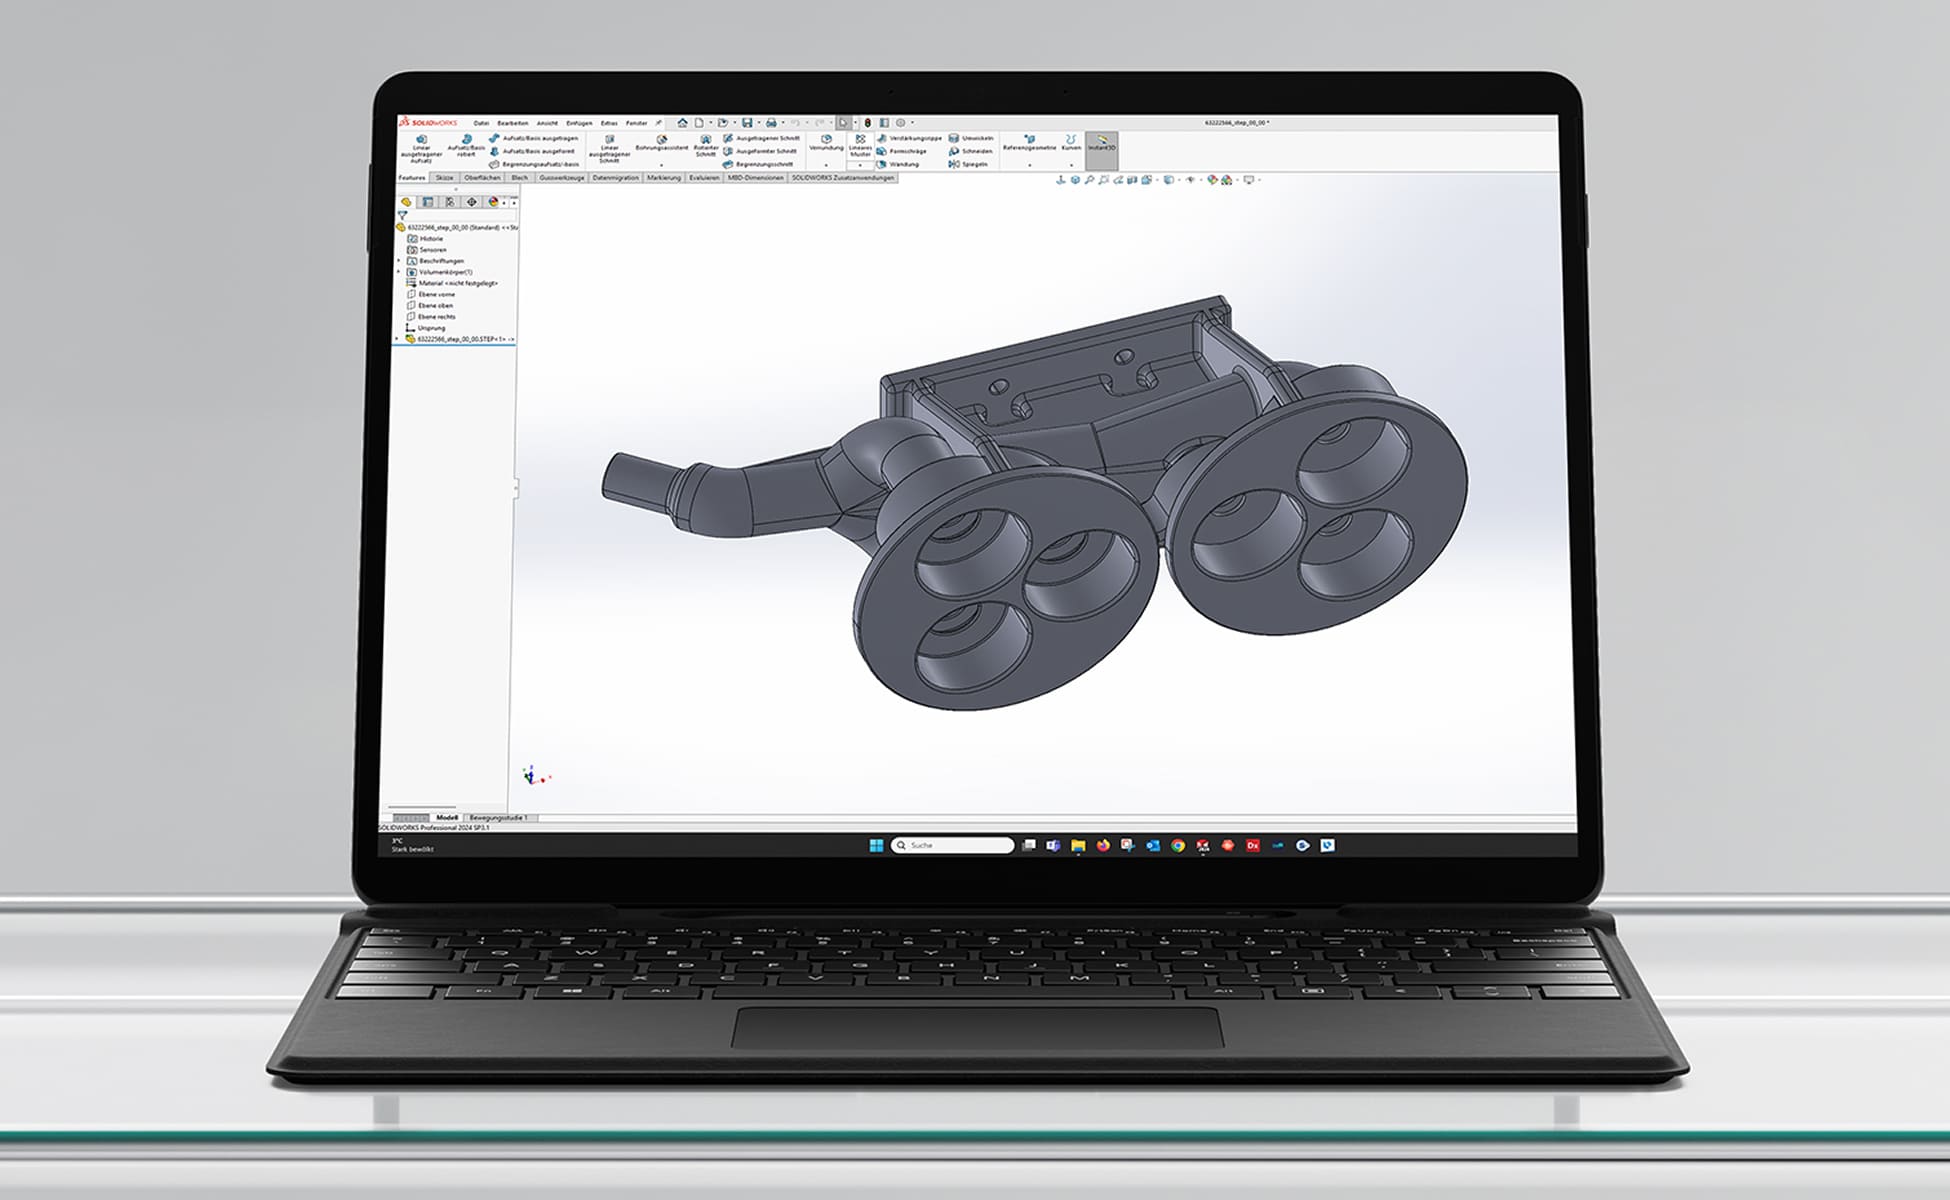Choose Begrenzungsaufsatz/-basis feature
The image size is (1950, 1200).
[x=533, y=164]
